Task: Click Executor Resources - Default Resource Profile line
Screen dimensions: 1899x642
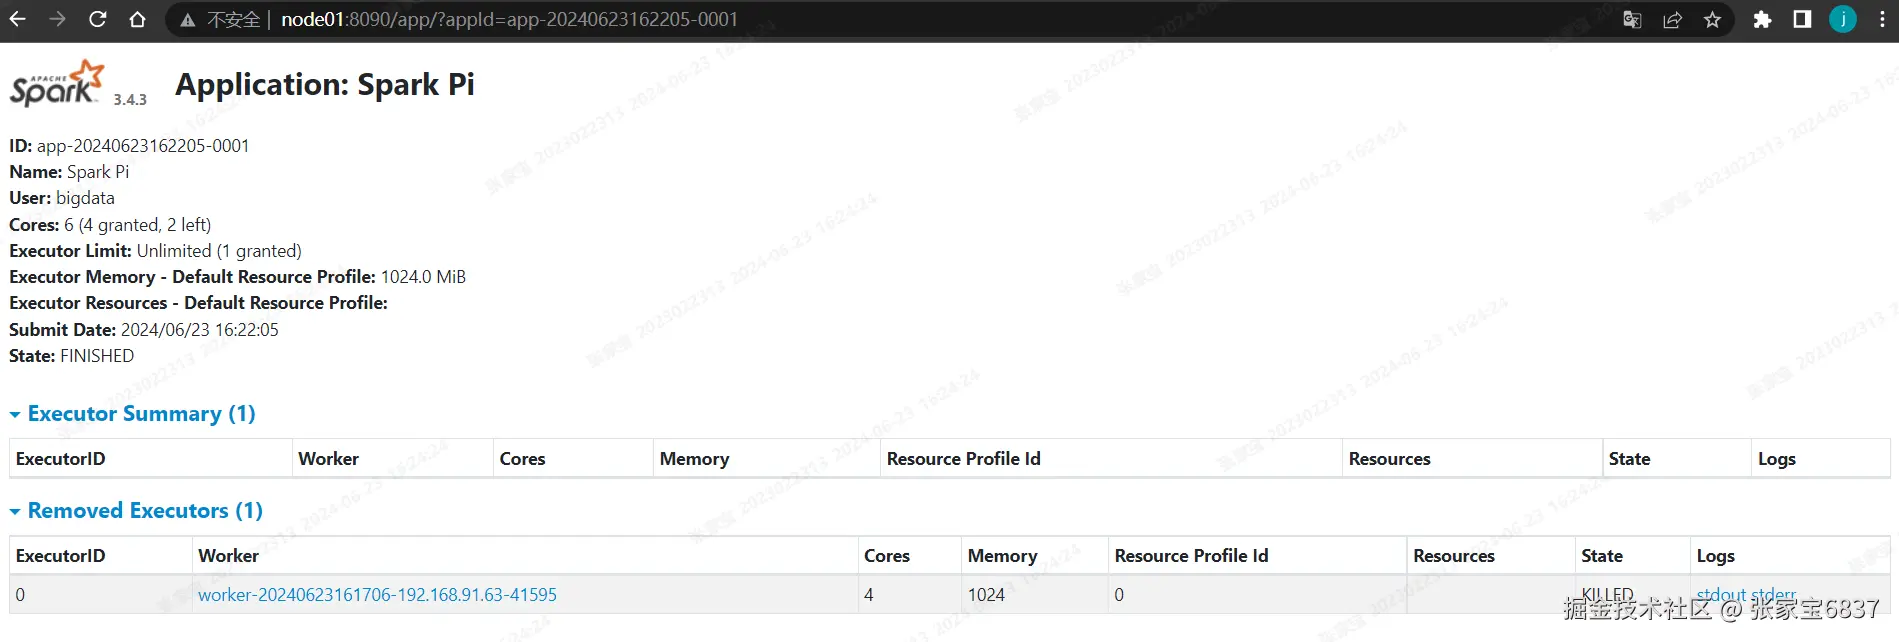Action: point(198,303)
